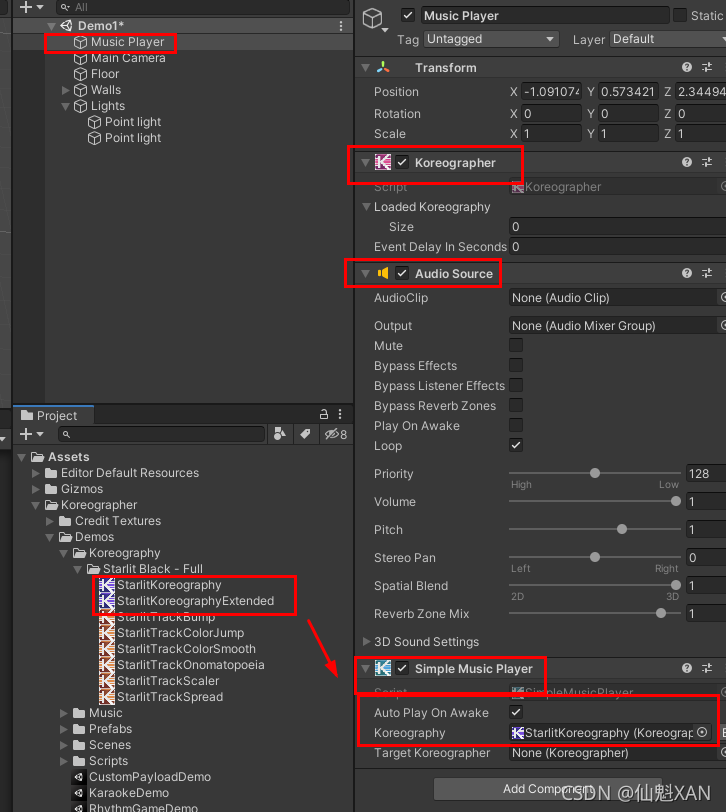Enable the Bypass Reverb Zones checkbox
Viewport: 726px width, 812px height.
[516, 405]
